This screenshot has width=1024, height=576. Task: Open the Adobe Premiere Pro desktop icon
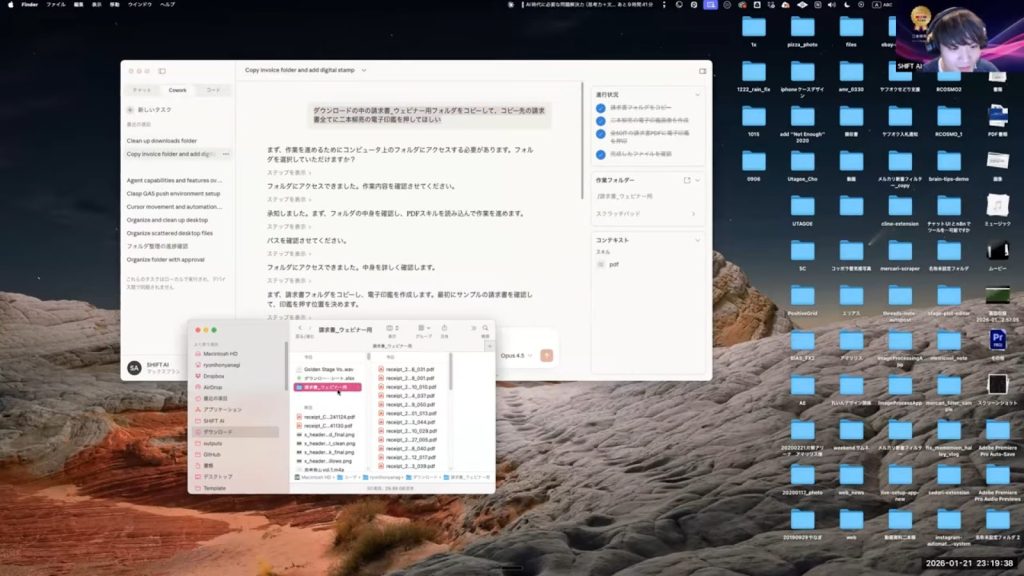pyautogui.click(x=997, y=339)
